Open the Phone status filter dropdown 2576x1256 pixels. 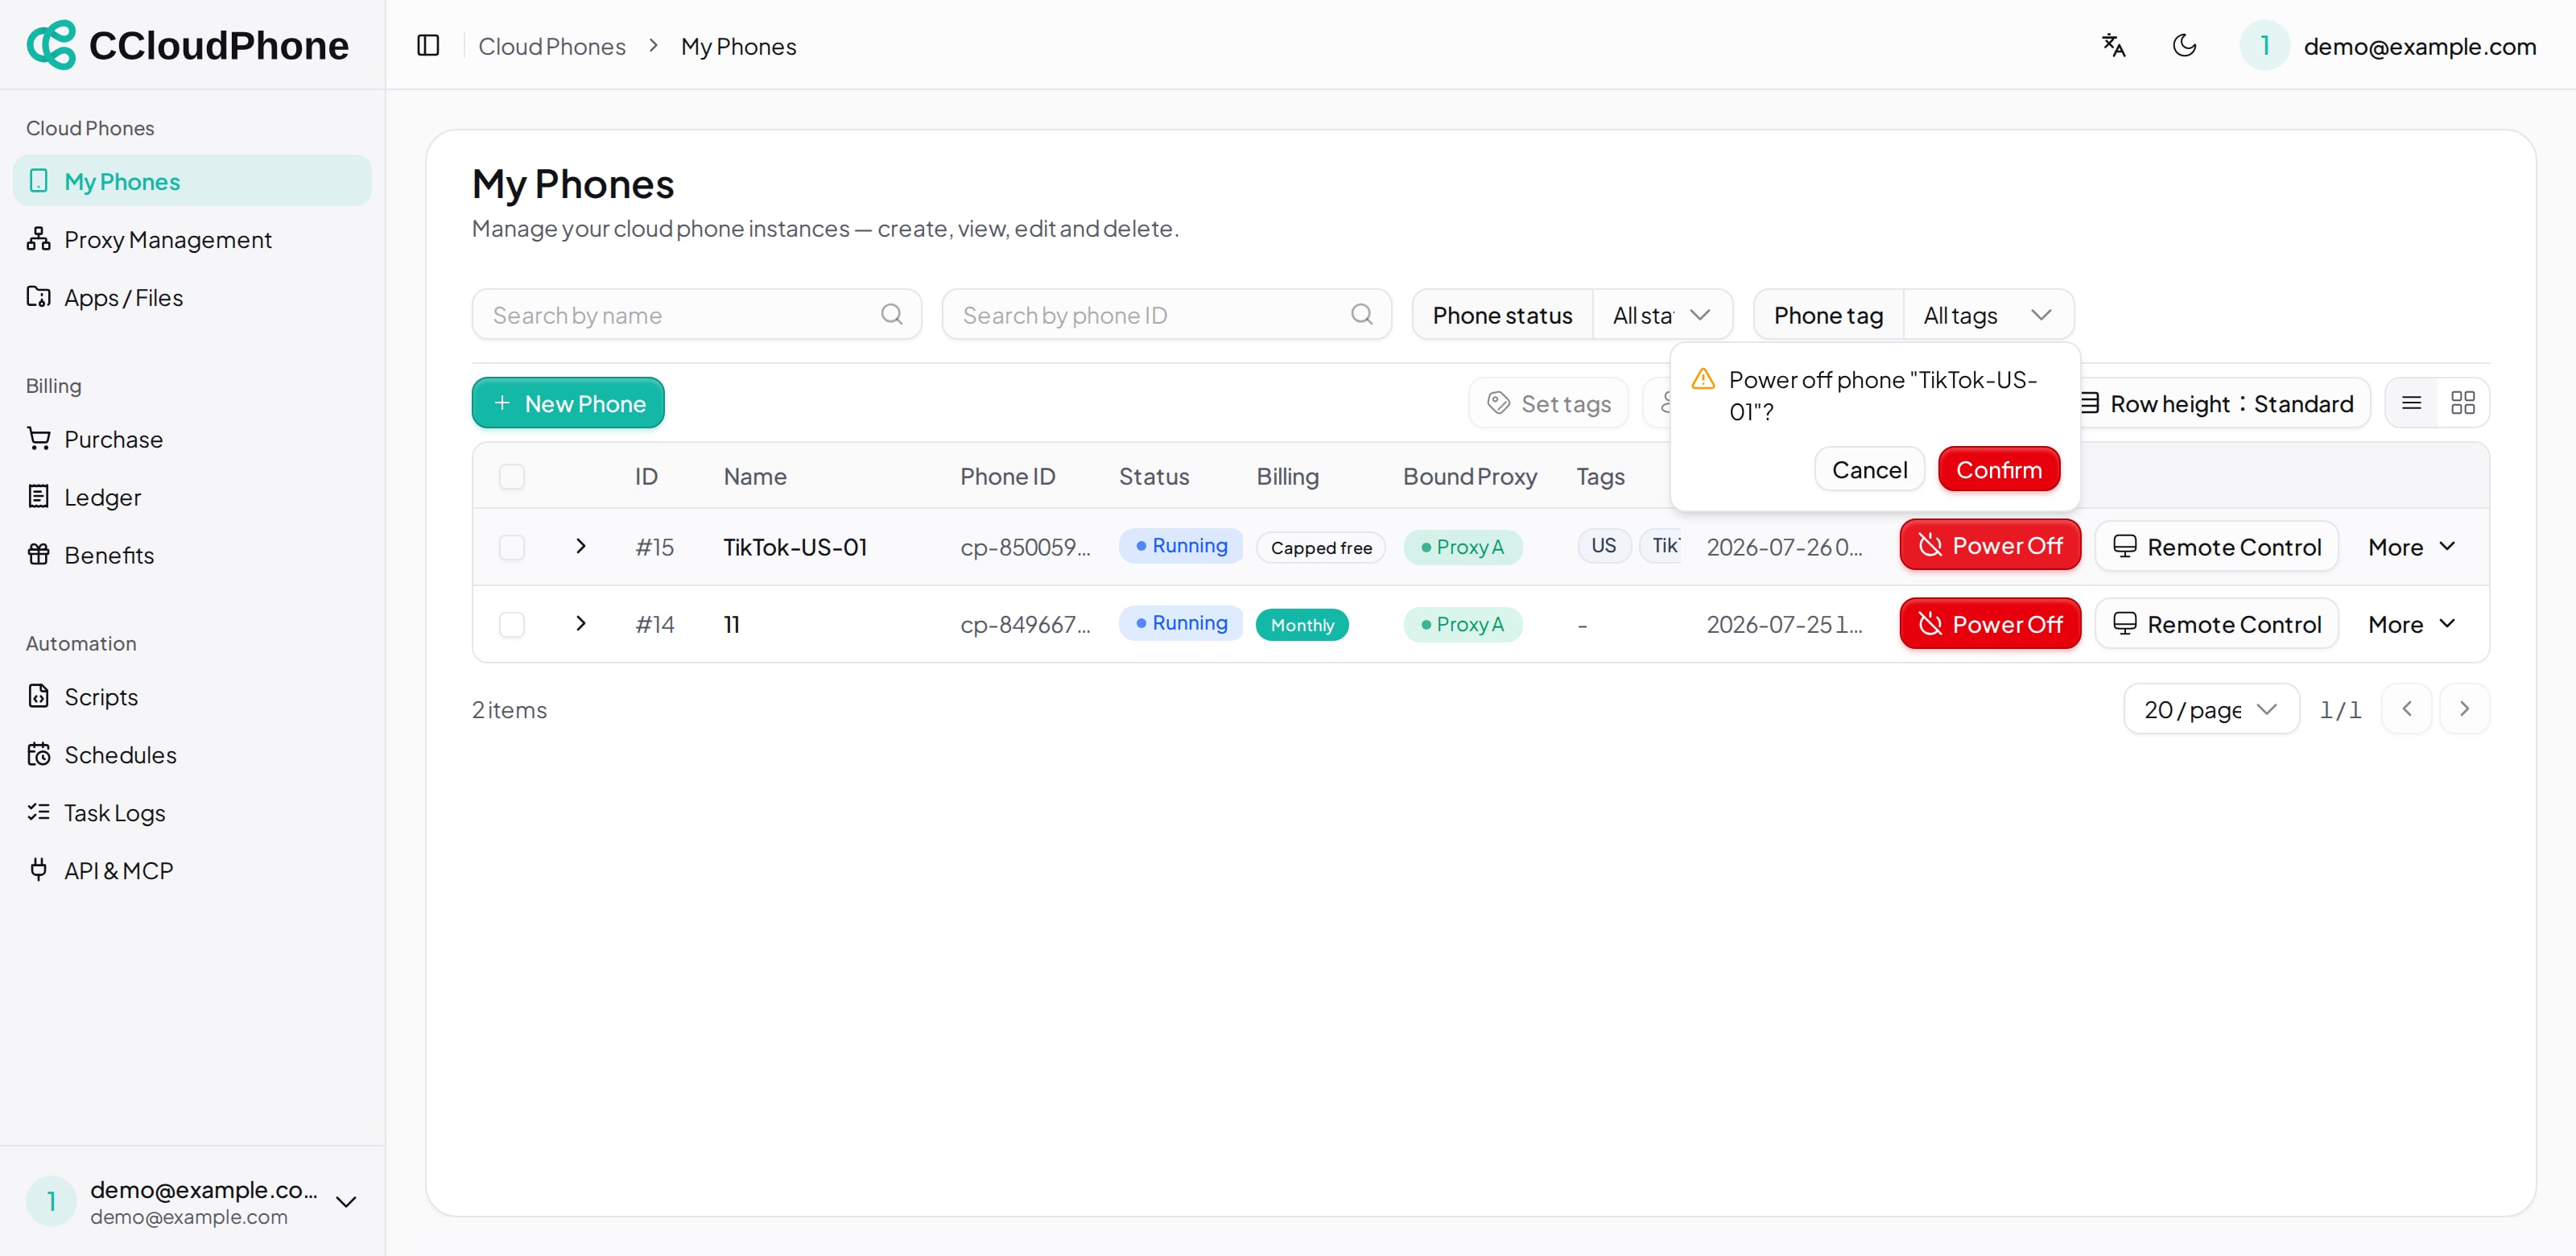click(x=1662, y=315)
